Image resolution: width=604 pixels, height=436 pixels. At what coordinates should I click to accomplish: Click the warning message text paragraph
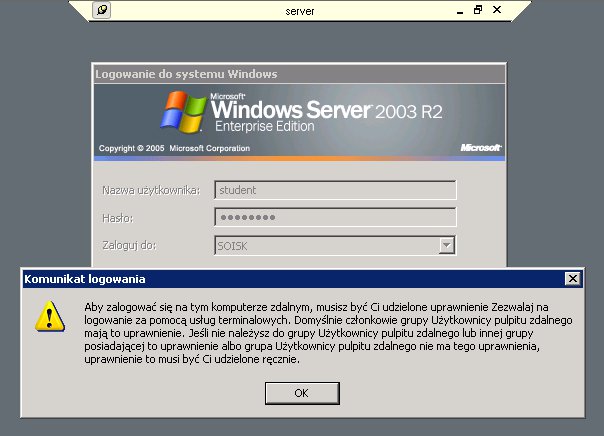328,333
